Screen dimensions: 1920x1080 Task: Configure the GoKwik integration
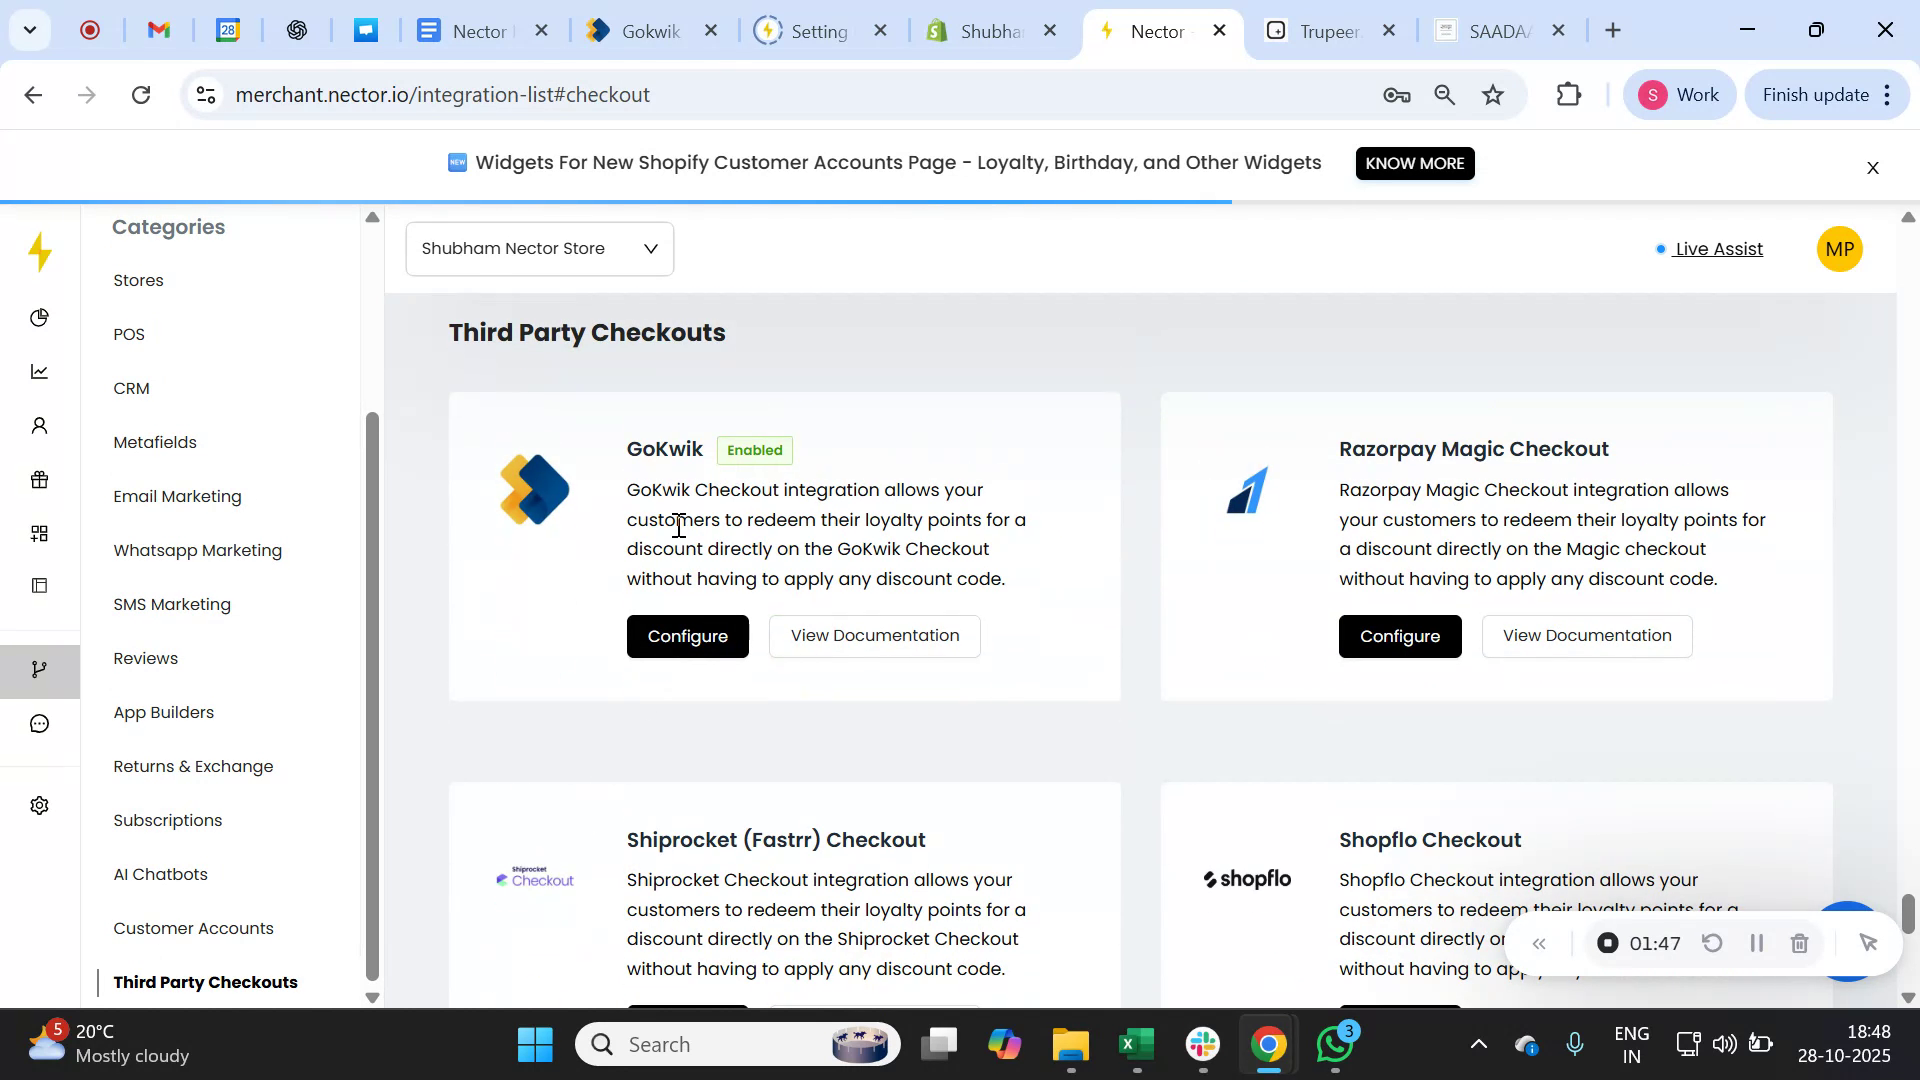click(687, 636)
